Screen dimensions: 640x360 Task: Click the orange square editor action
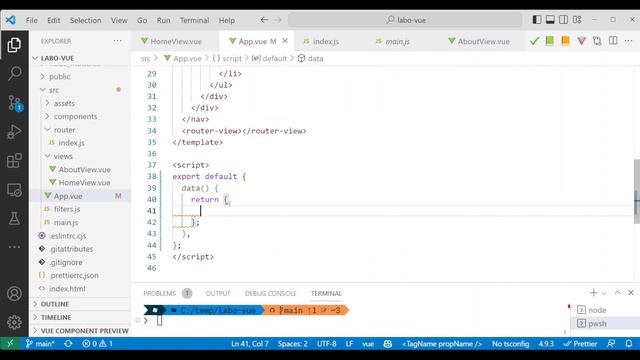(565, 41)
